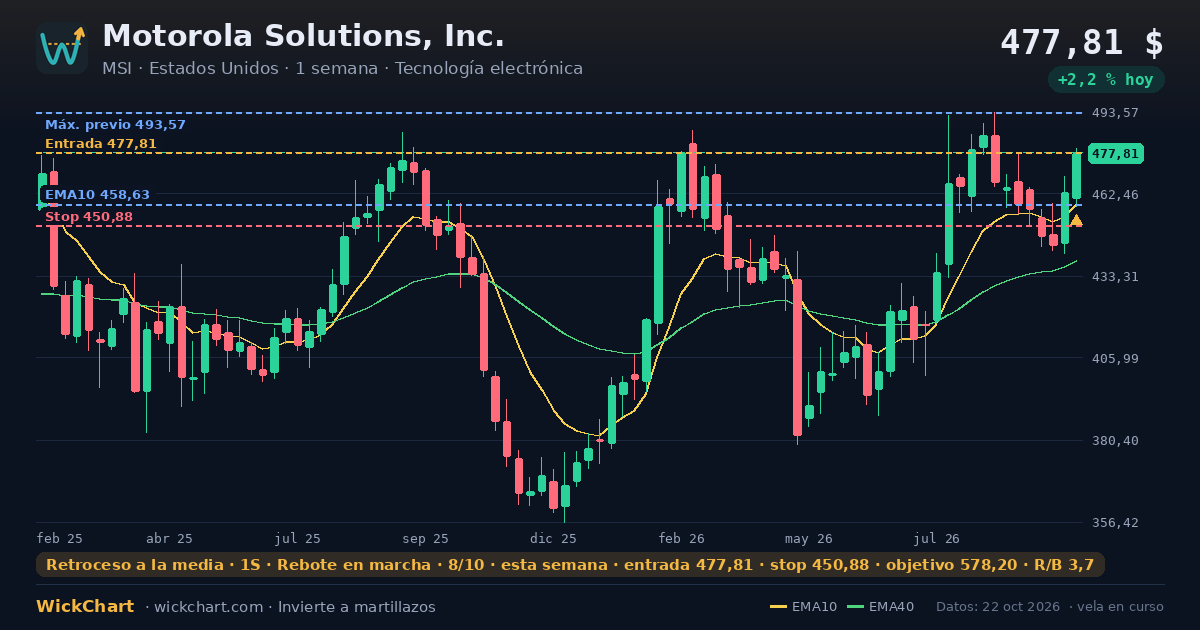This screenshot has height=630, width=1200.
Task: Click the Retroceso a la media summary banner
Action: [x=570, y=565]
